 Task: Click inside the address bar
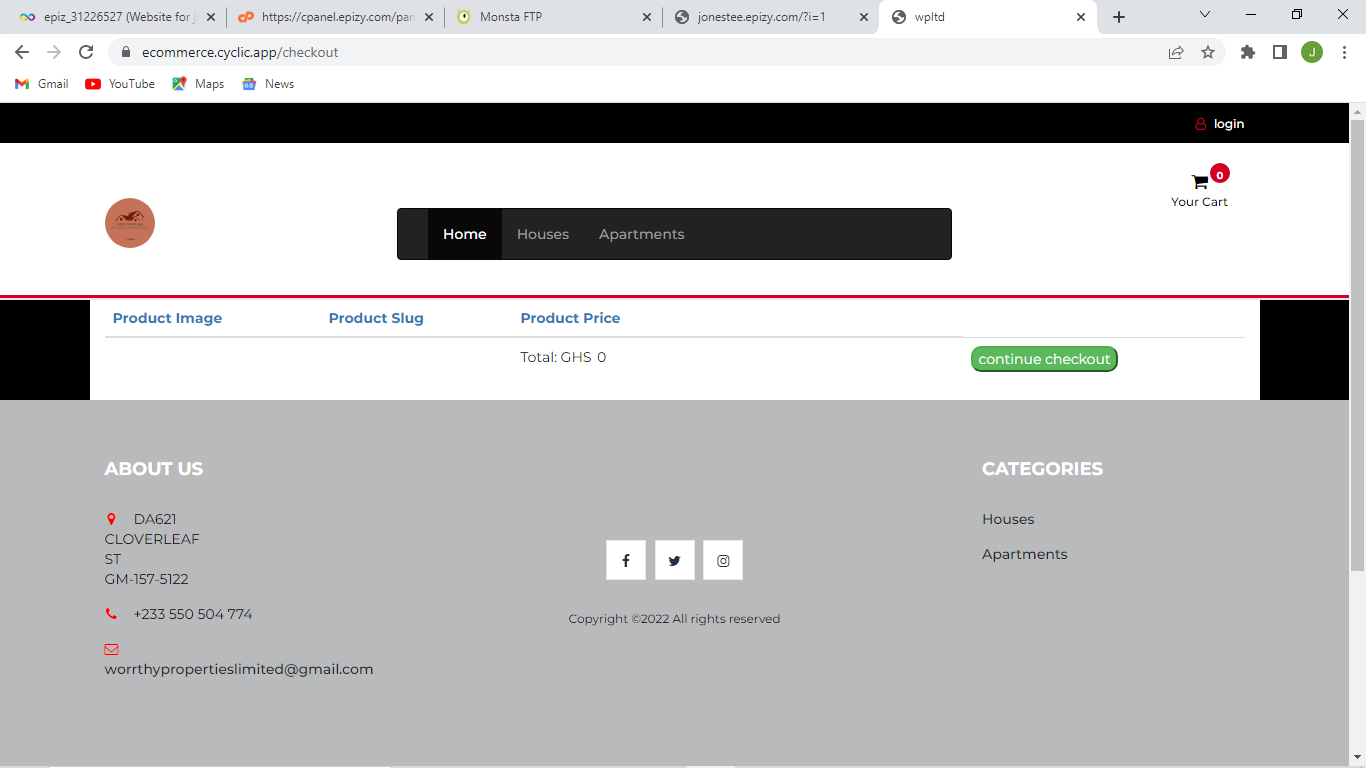tap(400, 51)
